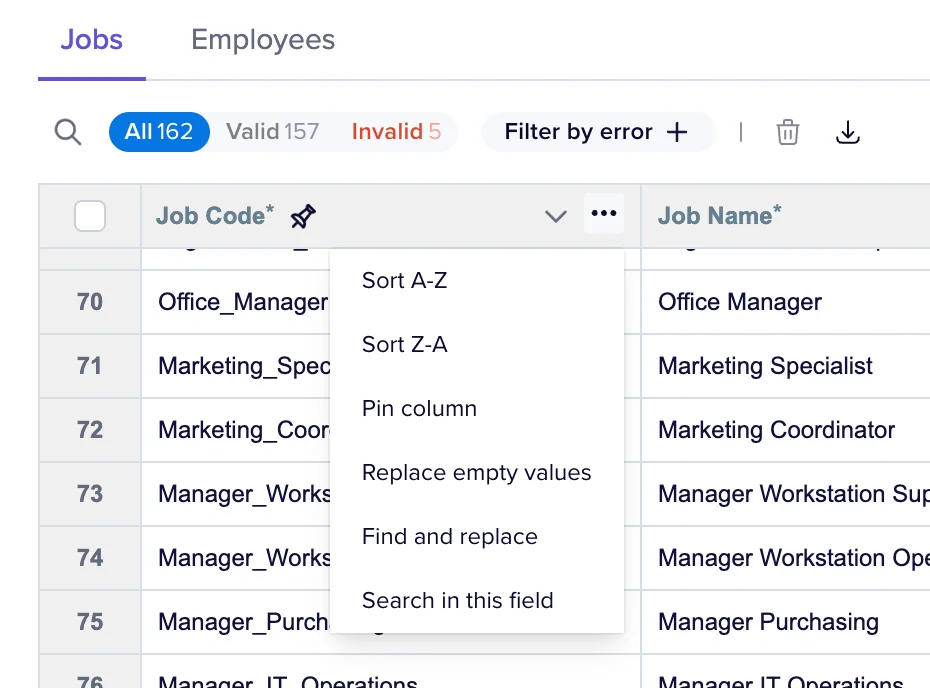Select Replace empty values option
930x688 pixels.
(x=476, y=473)
